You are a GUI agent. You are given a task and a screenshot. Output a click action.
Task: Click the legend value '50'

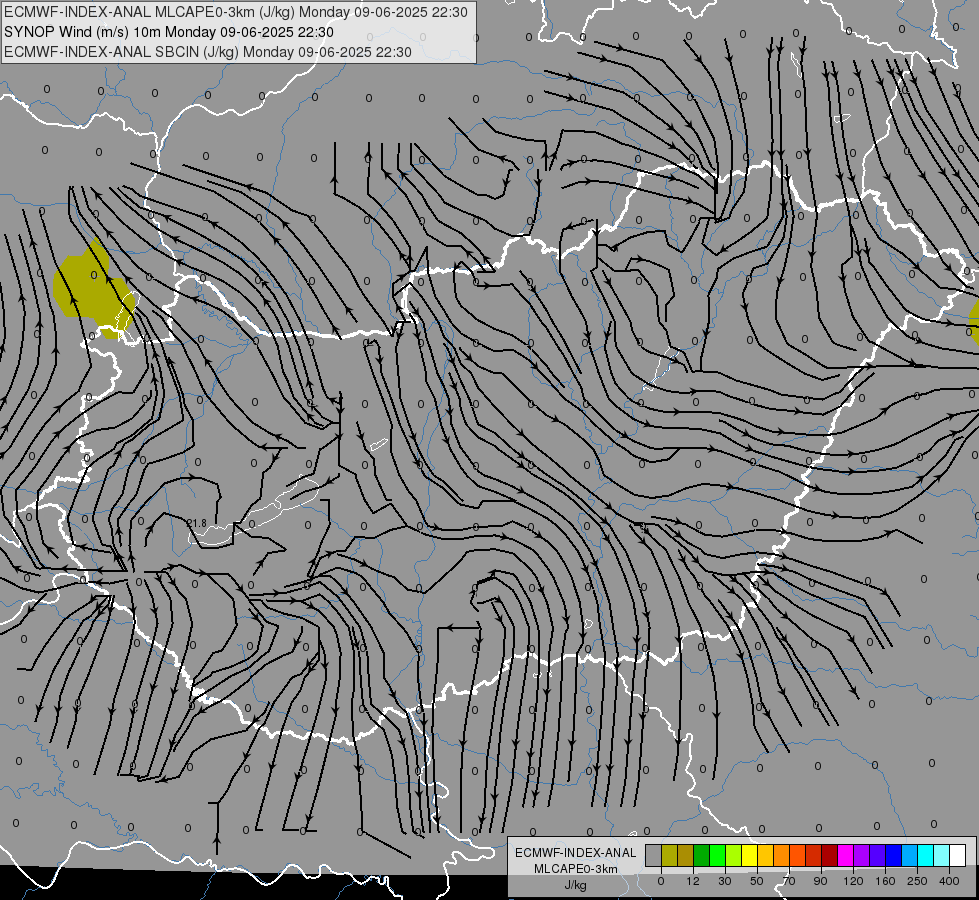(757, 881)
